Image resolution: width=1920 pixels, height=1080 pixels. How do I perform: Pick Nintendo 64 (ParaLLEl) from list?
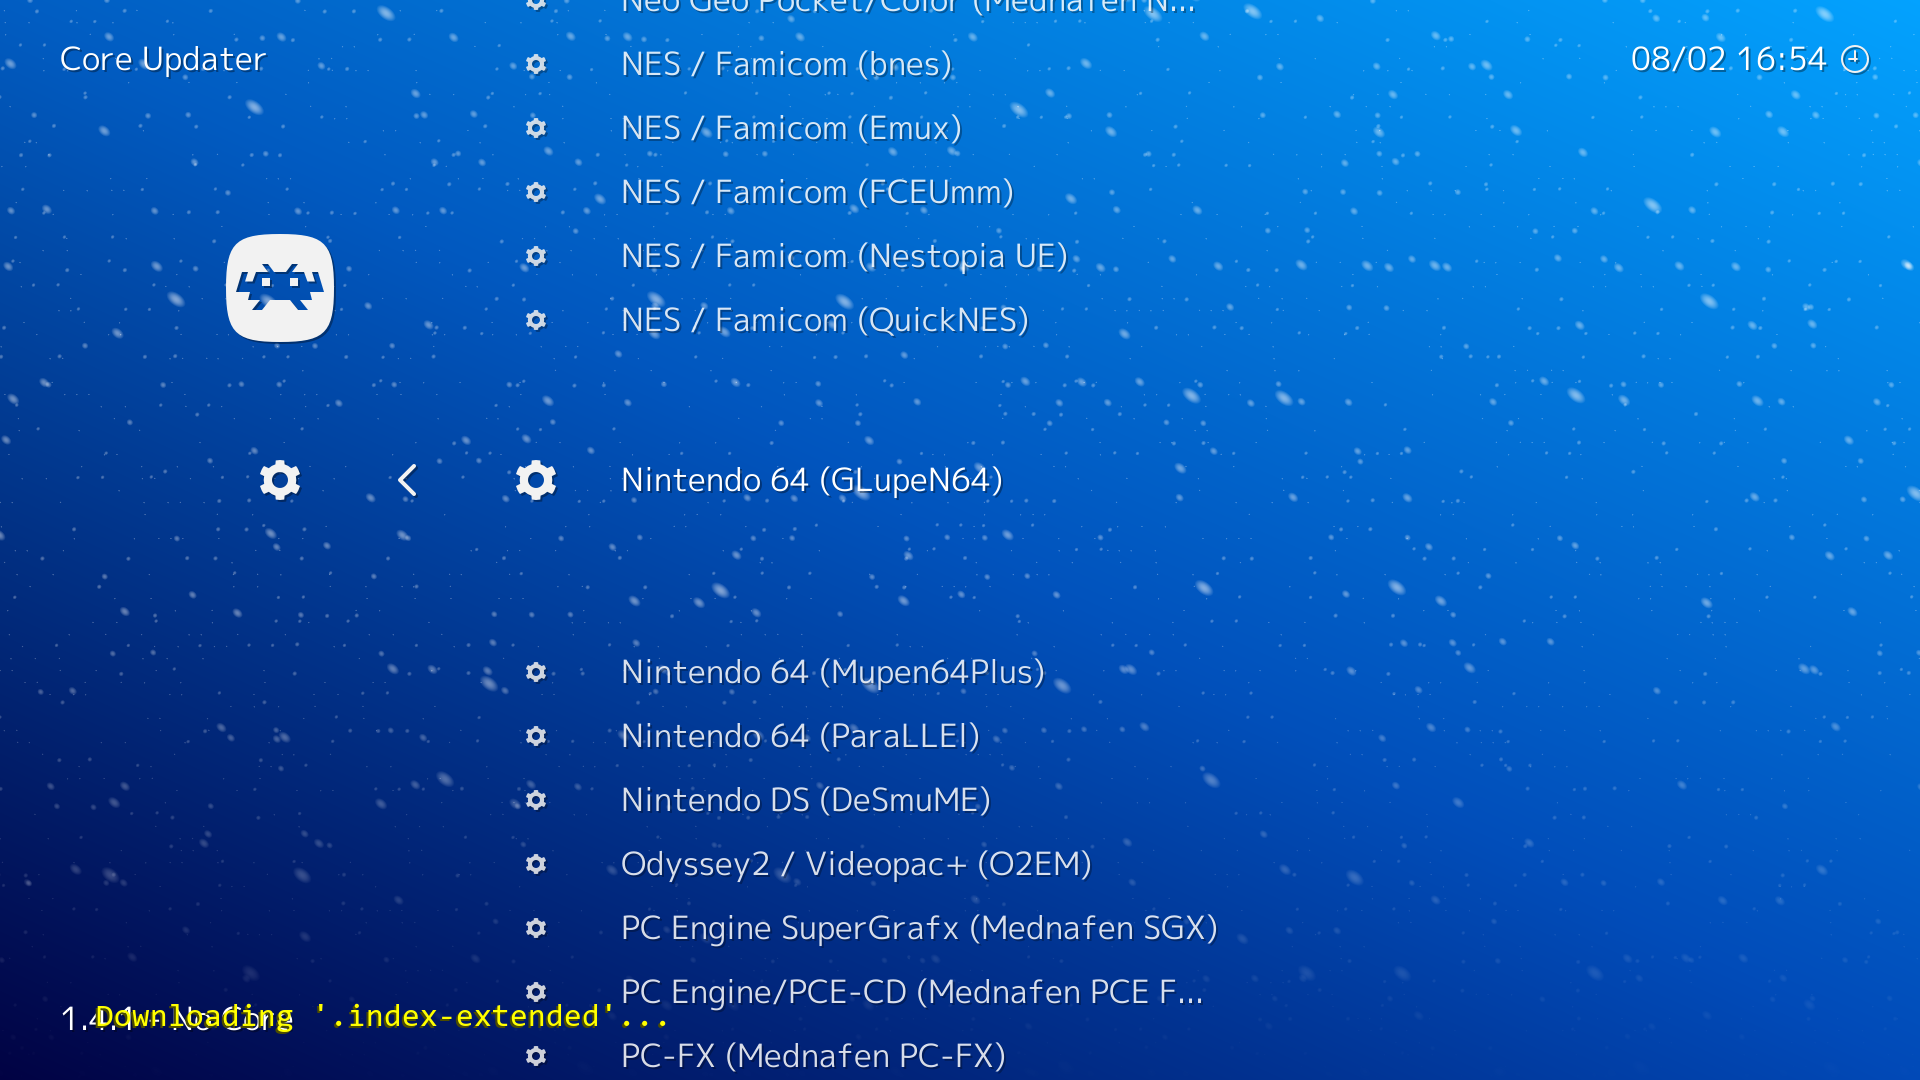coord(800,736)
